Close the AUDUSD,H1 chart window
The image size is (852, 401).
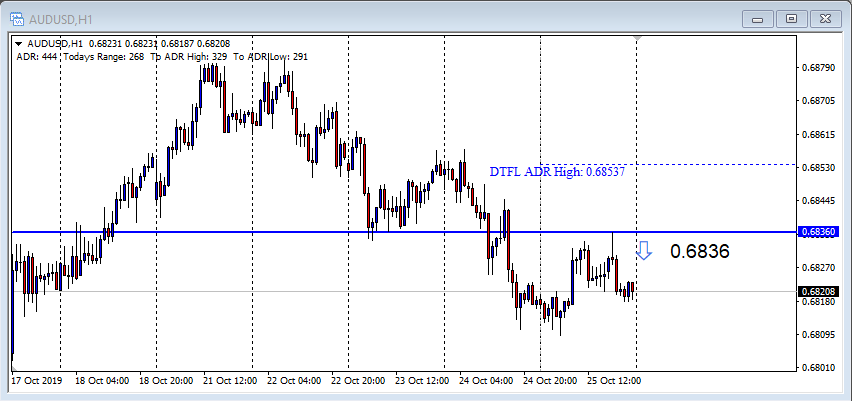coord(826,20)
